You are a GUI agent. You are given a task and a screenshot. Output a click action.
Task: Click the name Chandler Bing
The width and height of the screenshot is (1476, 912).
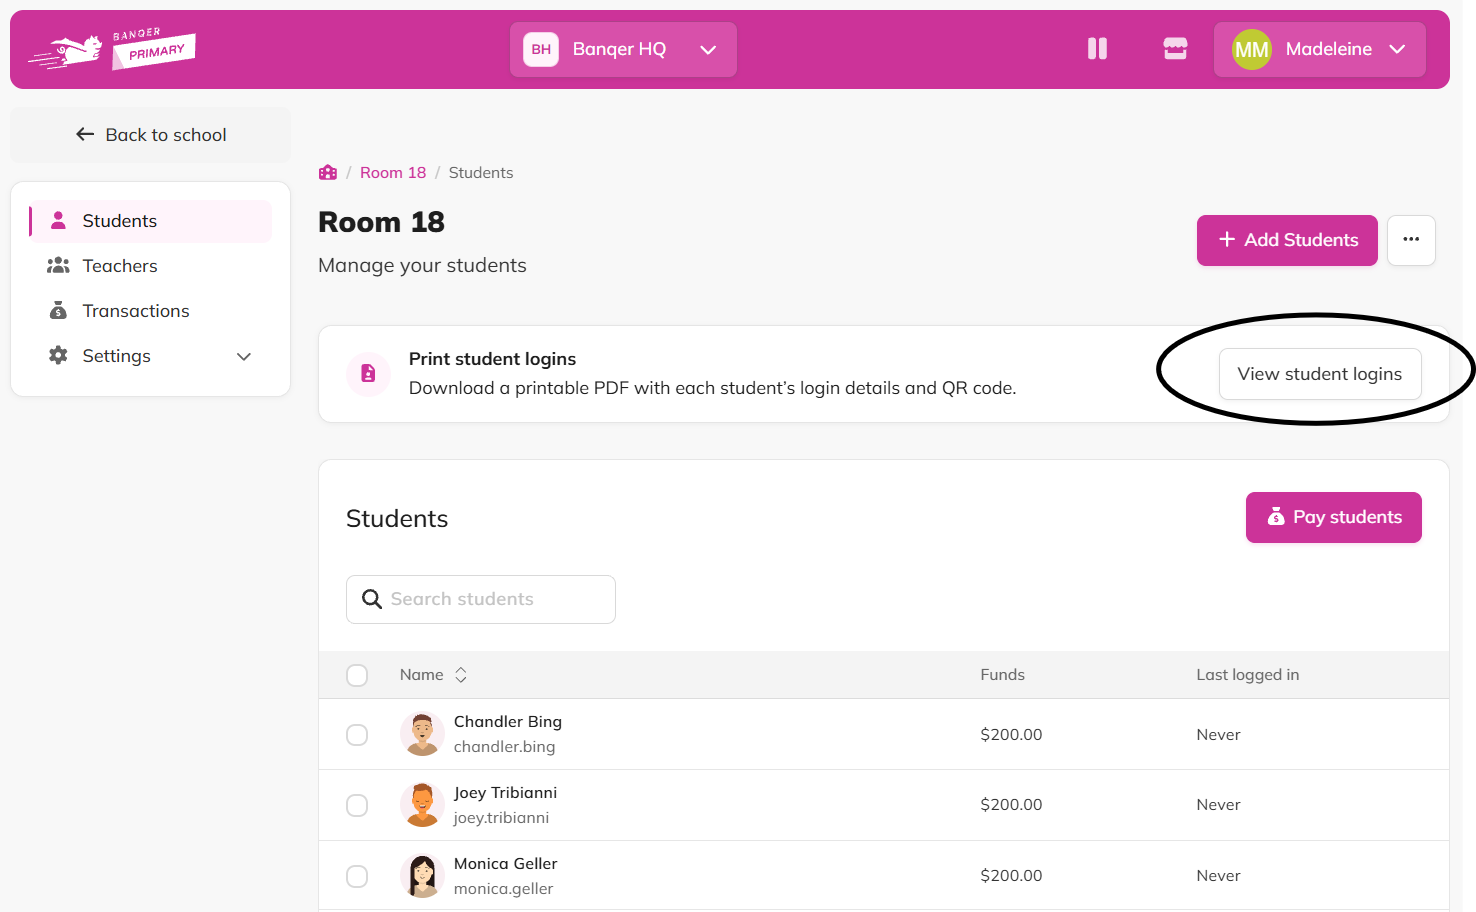[508, 722]
